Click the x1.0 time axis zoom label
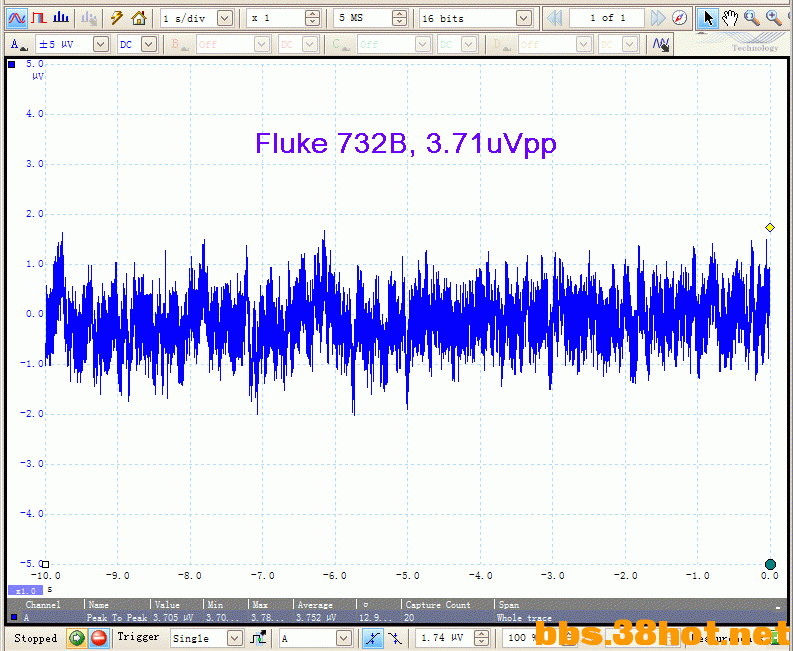 coord(25,590)
